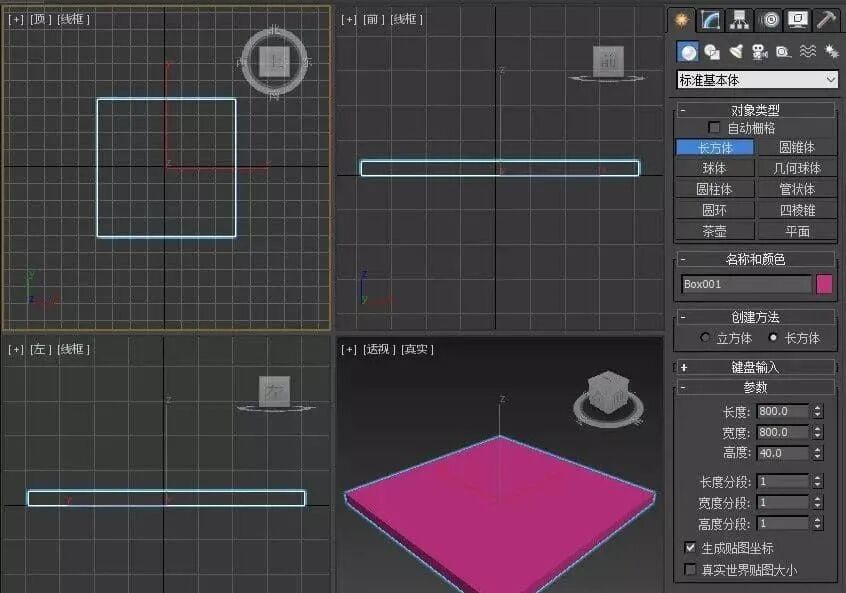The image size is (846, 593).
Task: Click the left viewport ViewCube
Action: tap(275, 392)
